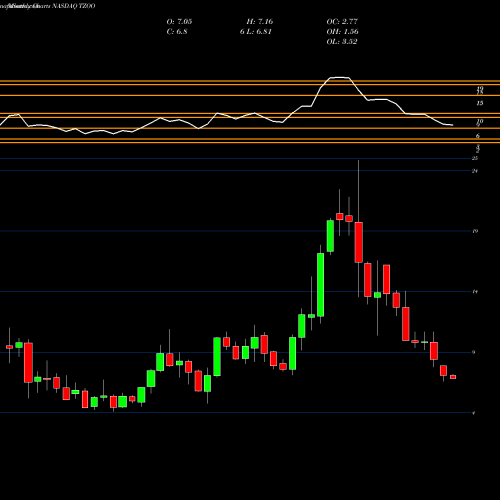This screenshot has width=500, height=500.
Task: Select the close value C: 6.8
Action: pos(177,32)
